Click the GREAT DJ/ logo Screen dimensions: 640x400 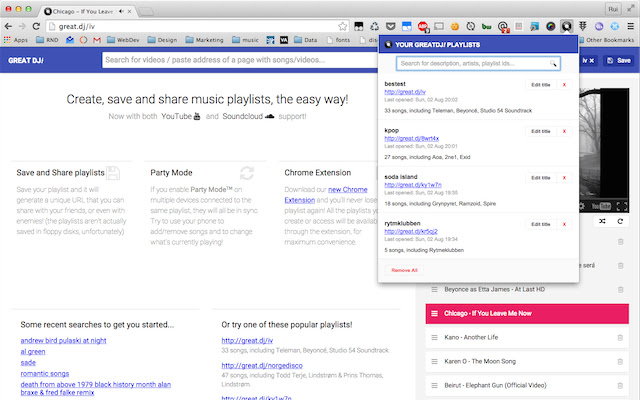click(x=26, y=60)
